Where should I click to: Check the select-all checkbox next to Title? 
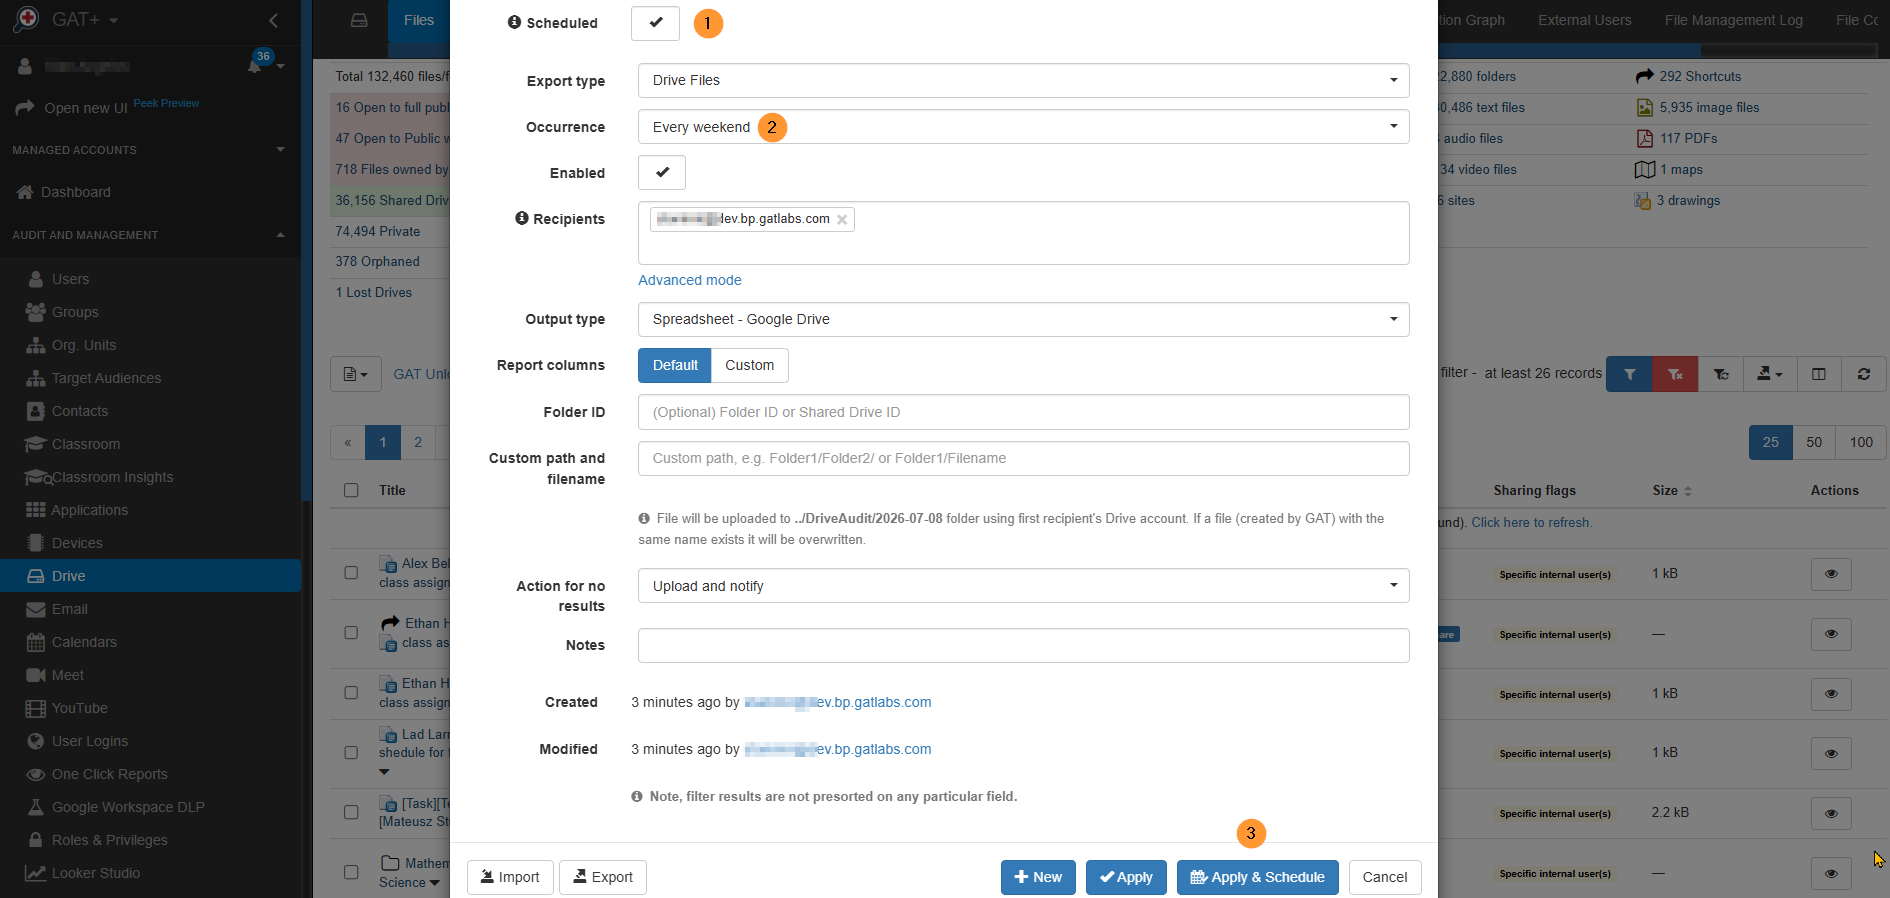(351, 490)
